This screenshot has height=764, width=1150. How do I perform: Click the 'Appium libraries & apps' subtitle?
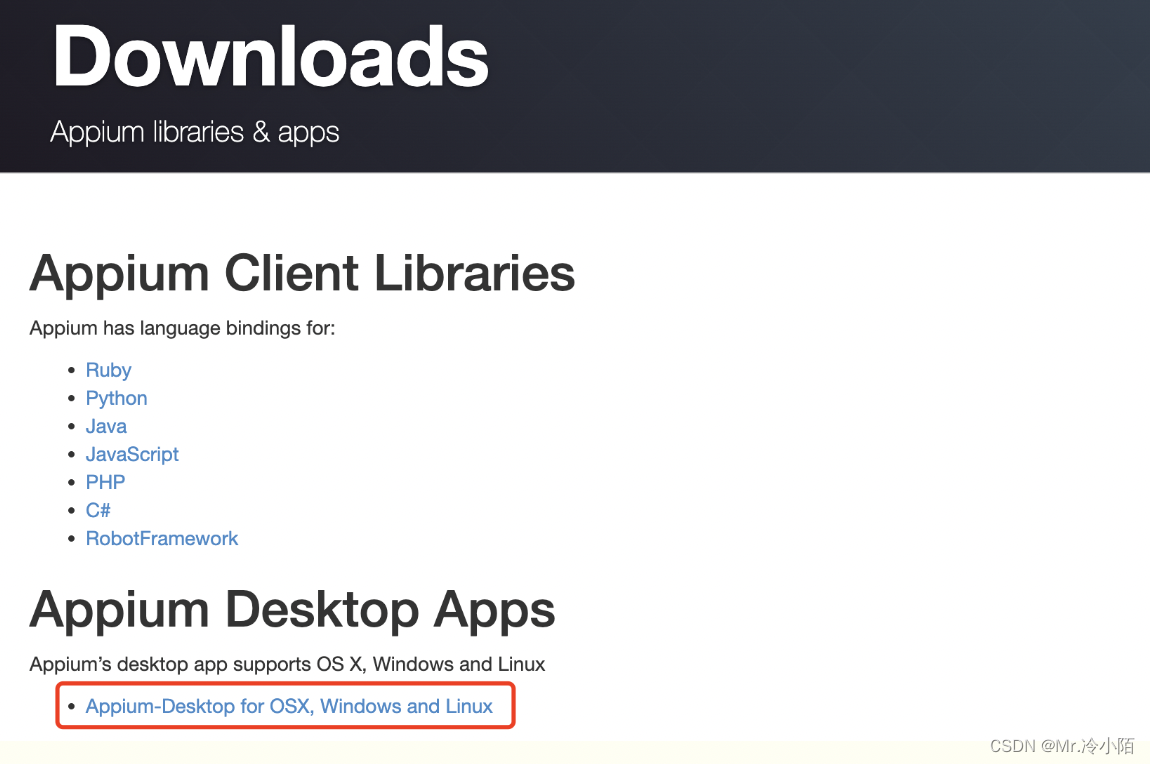click(x=194, y=132)
